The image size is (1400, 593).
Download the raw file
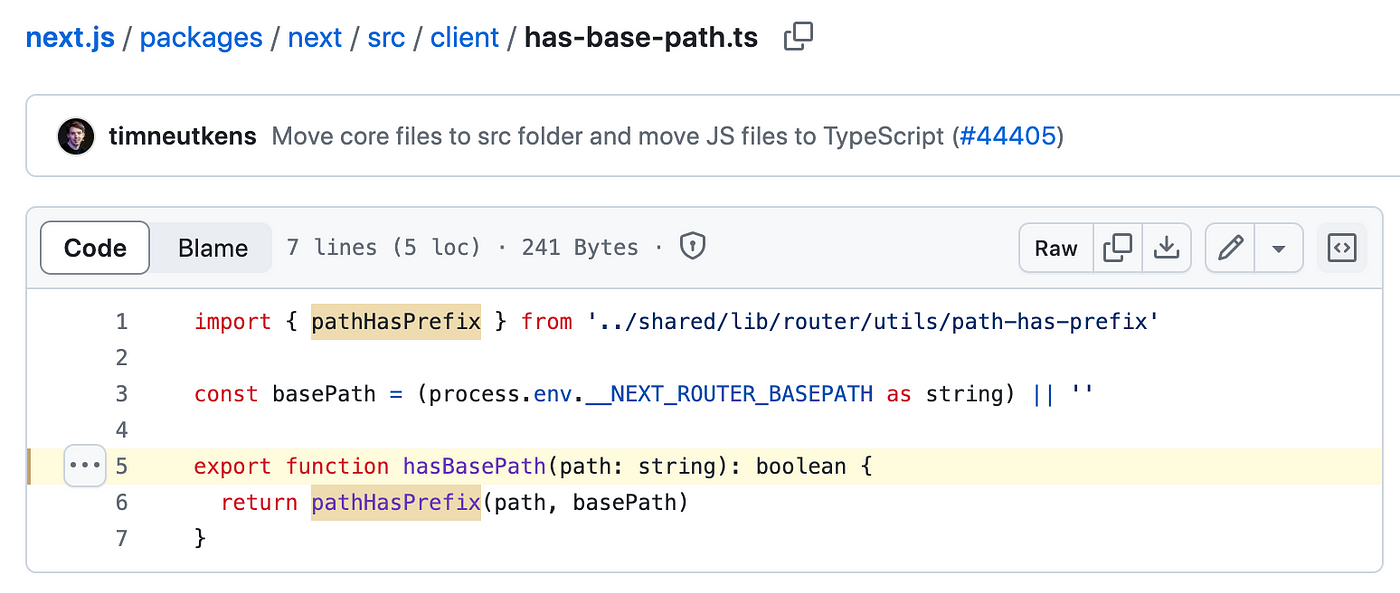click(x=1166, y=248)
